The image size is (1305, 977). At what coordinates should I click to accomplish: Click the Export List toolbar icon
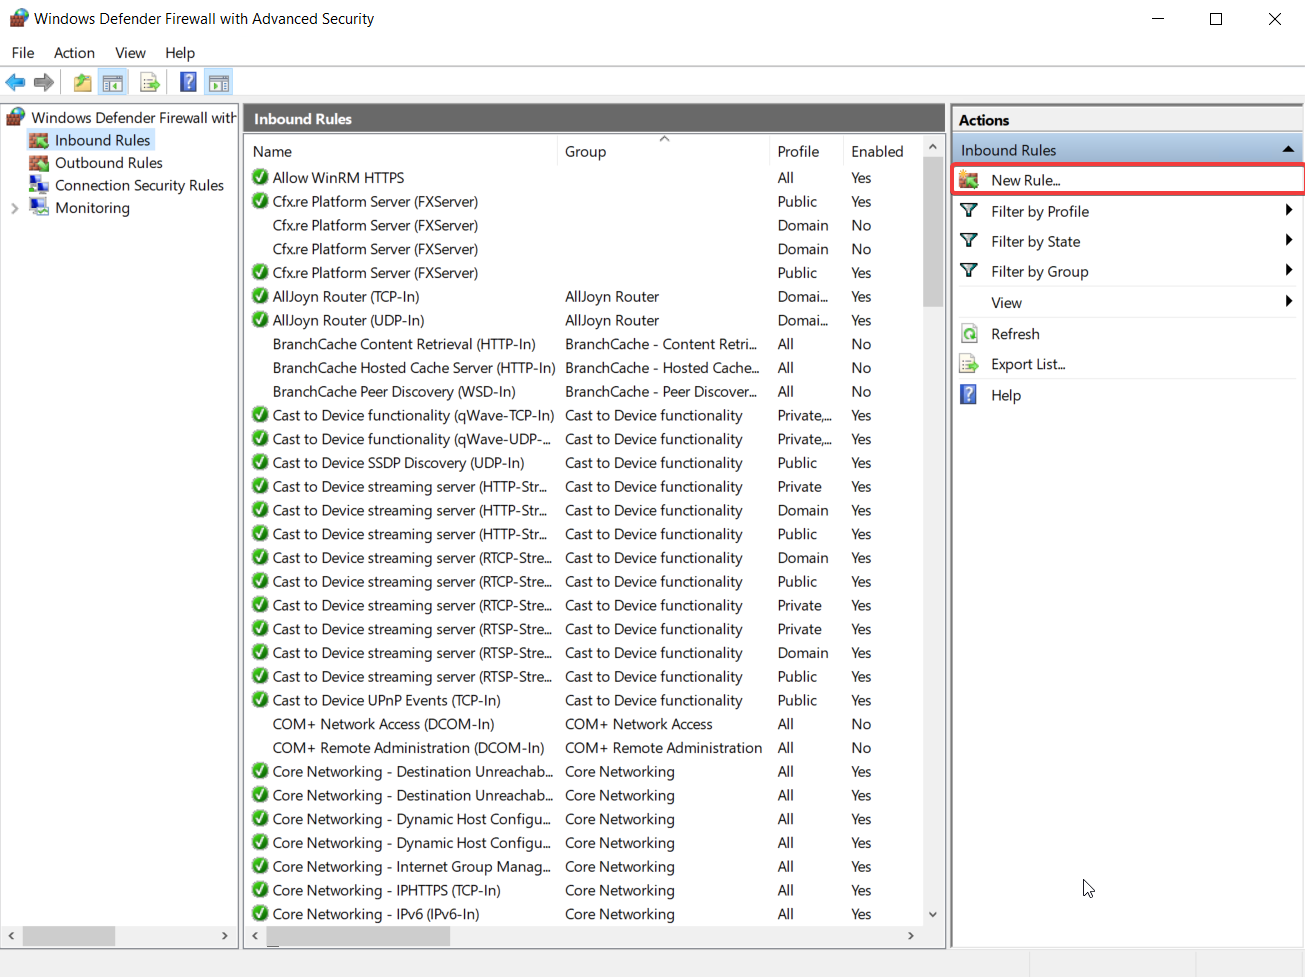point(150,83)
